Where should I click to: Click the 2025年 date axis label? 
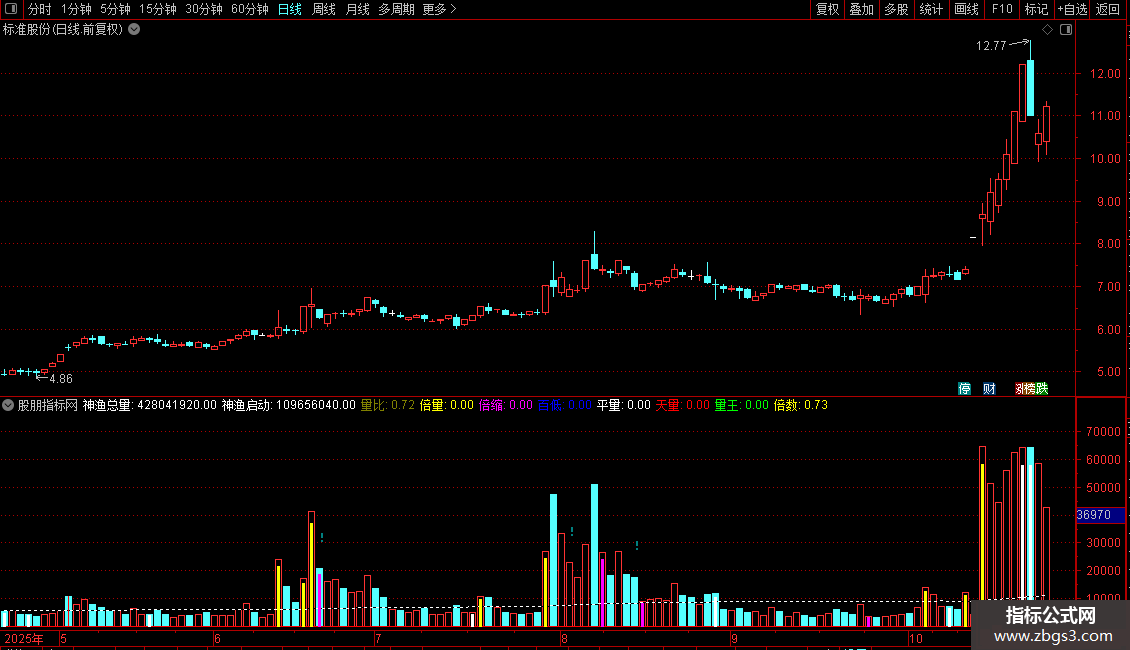pos(24,638)
